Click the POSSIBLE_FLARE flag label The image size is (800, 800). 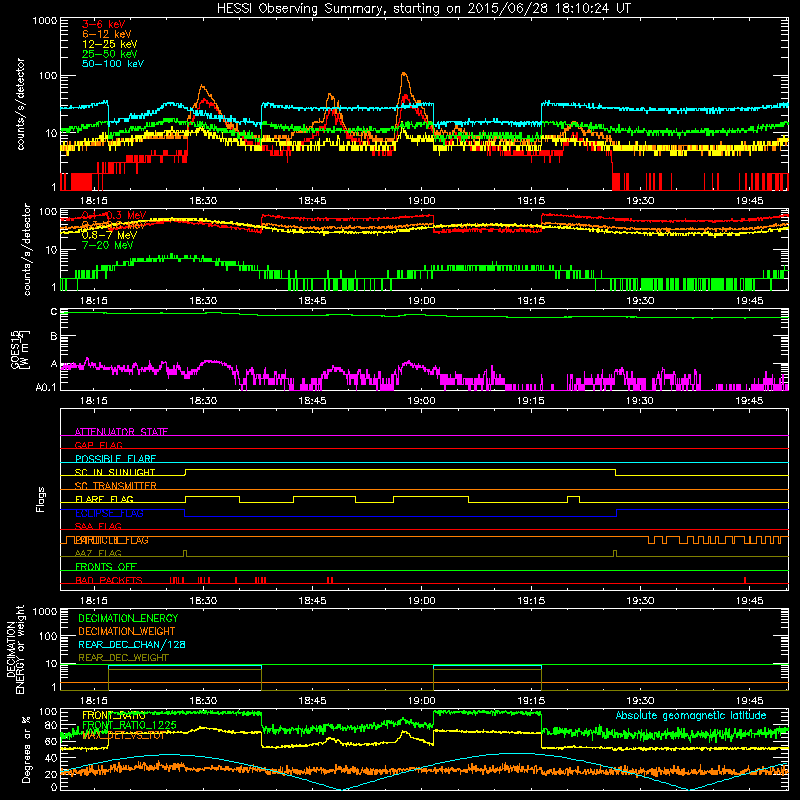(x=116, y=459)
